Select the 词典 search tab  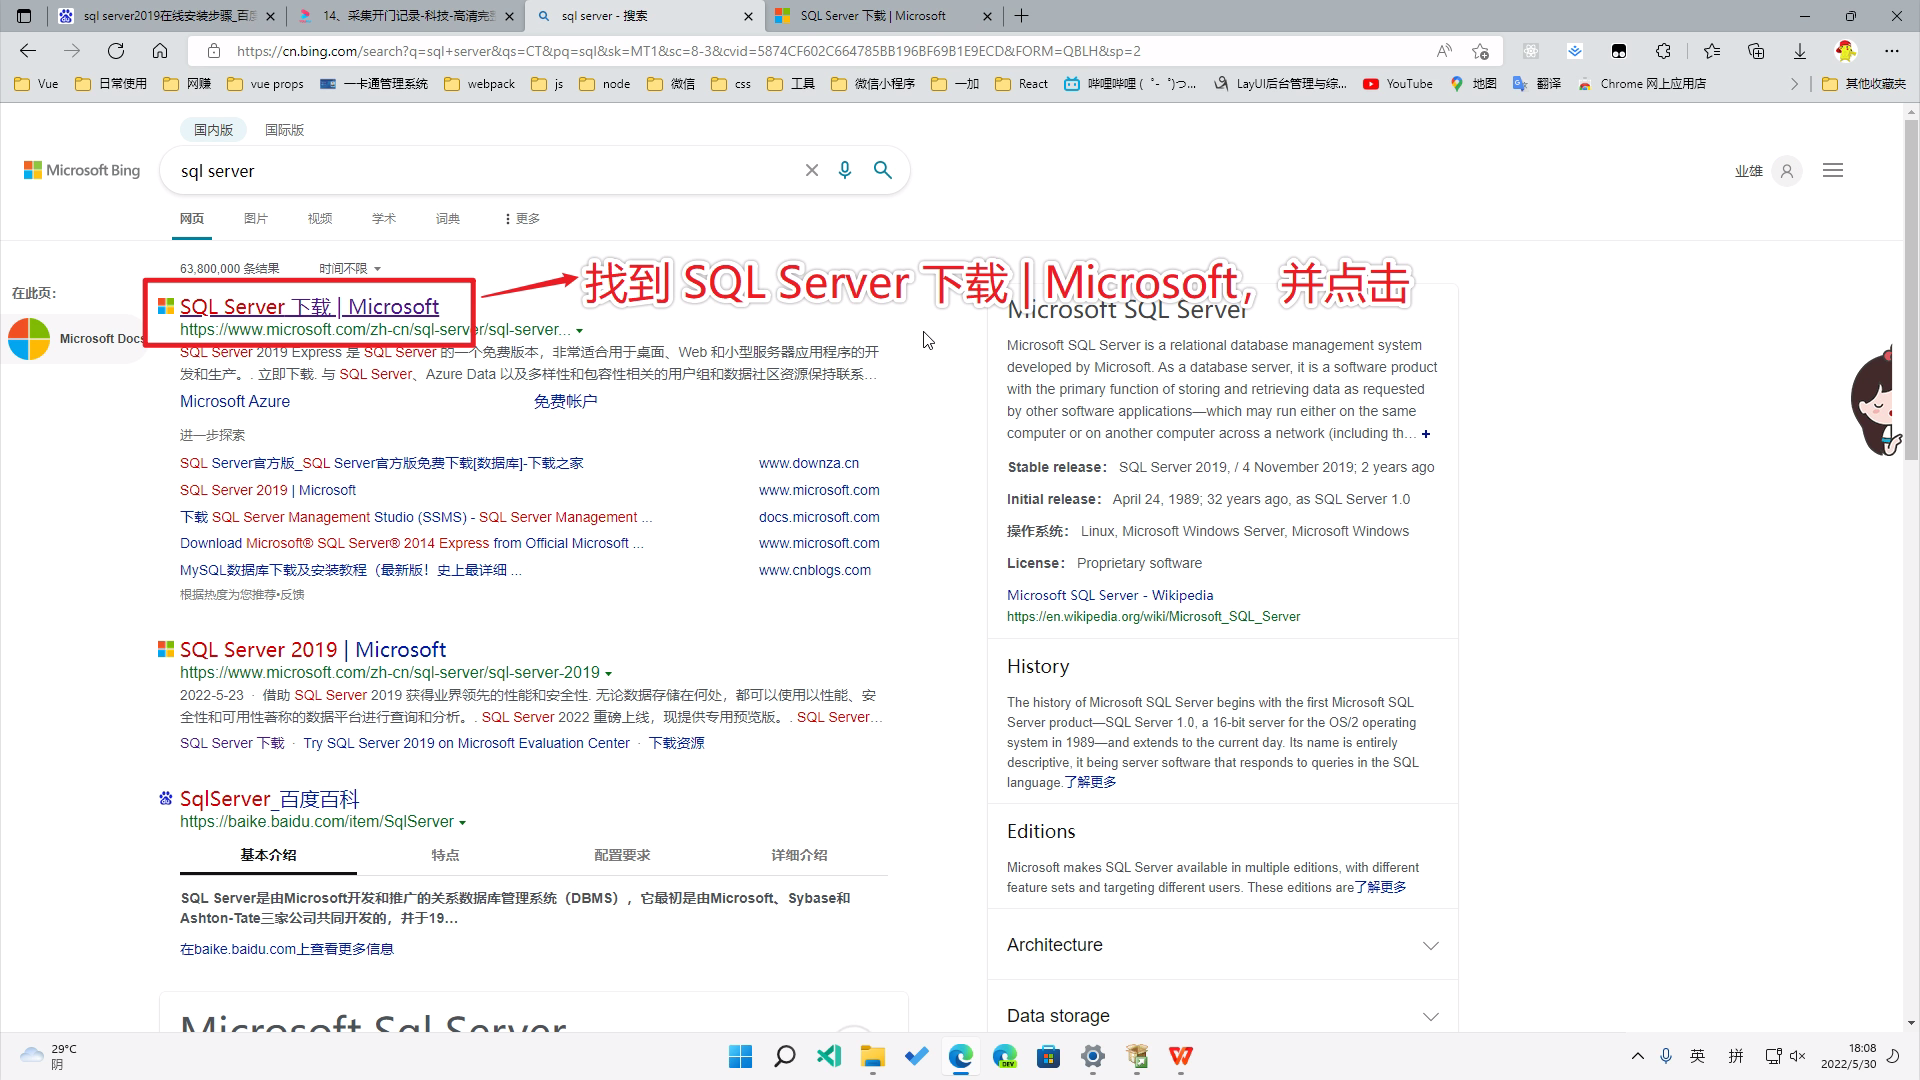(448, 218)
